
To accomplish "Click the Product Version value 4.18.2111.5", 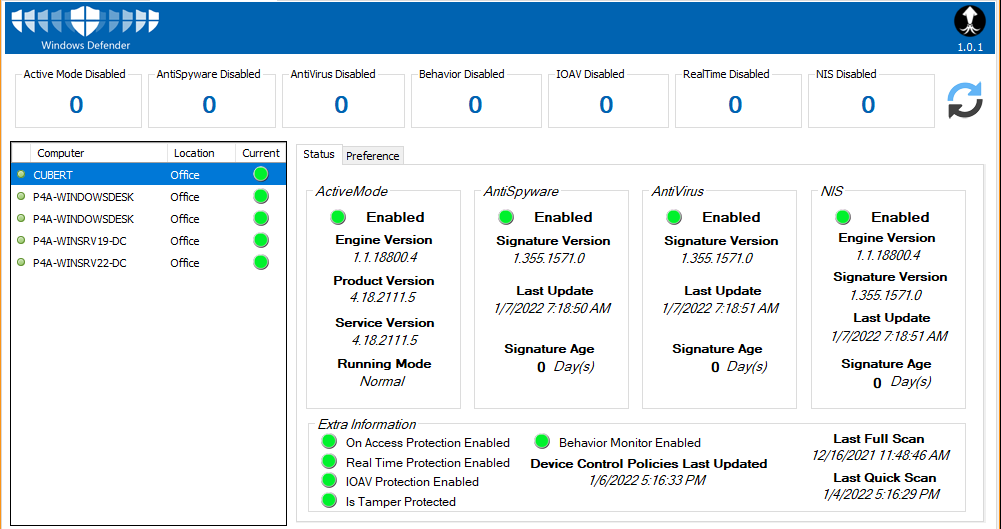I will (x=383, y=297).
